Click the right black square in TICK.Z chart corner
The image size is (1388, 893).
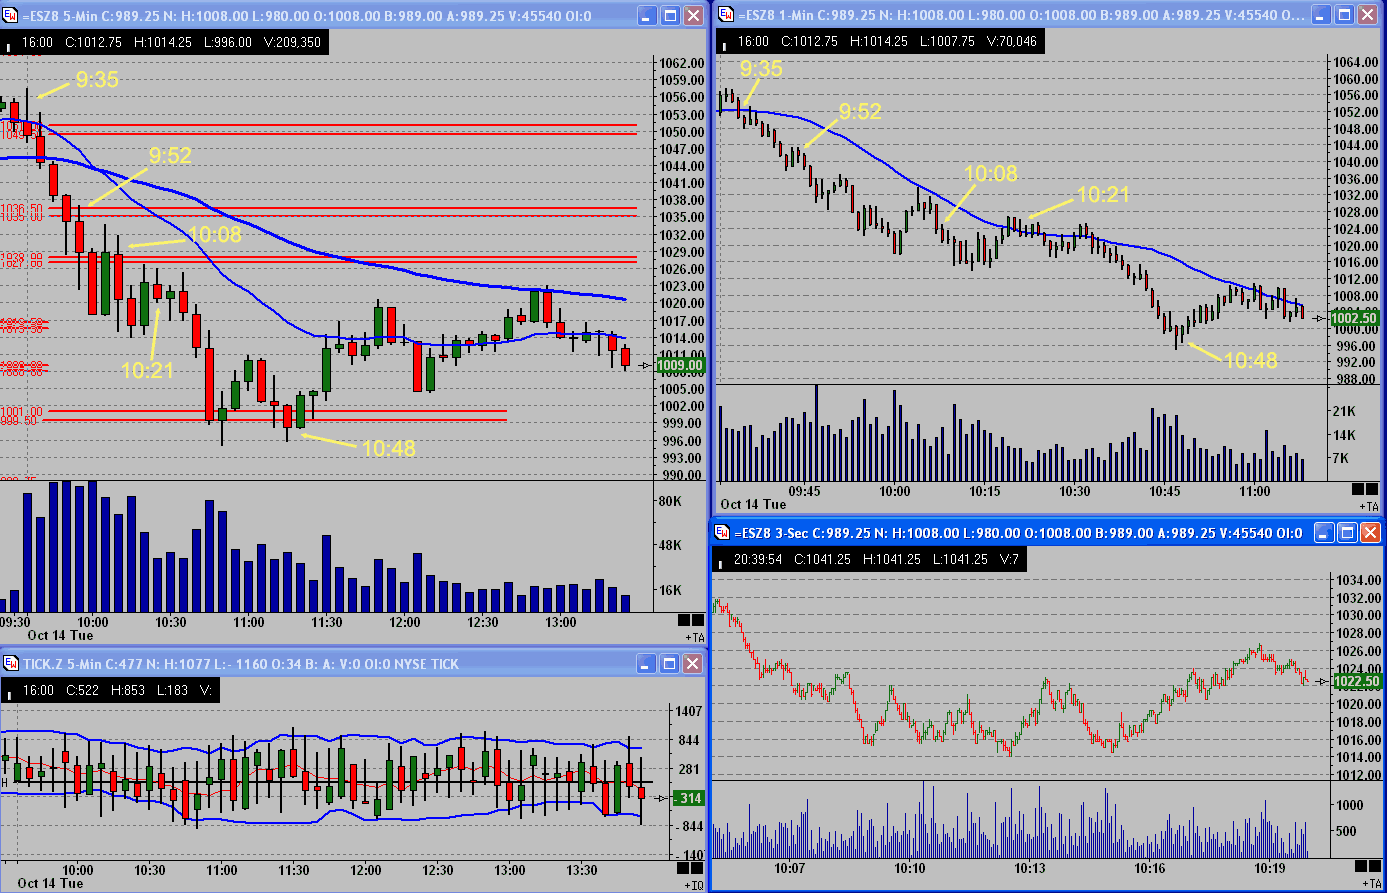(x=697, y=866)
